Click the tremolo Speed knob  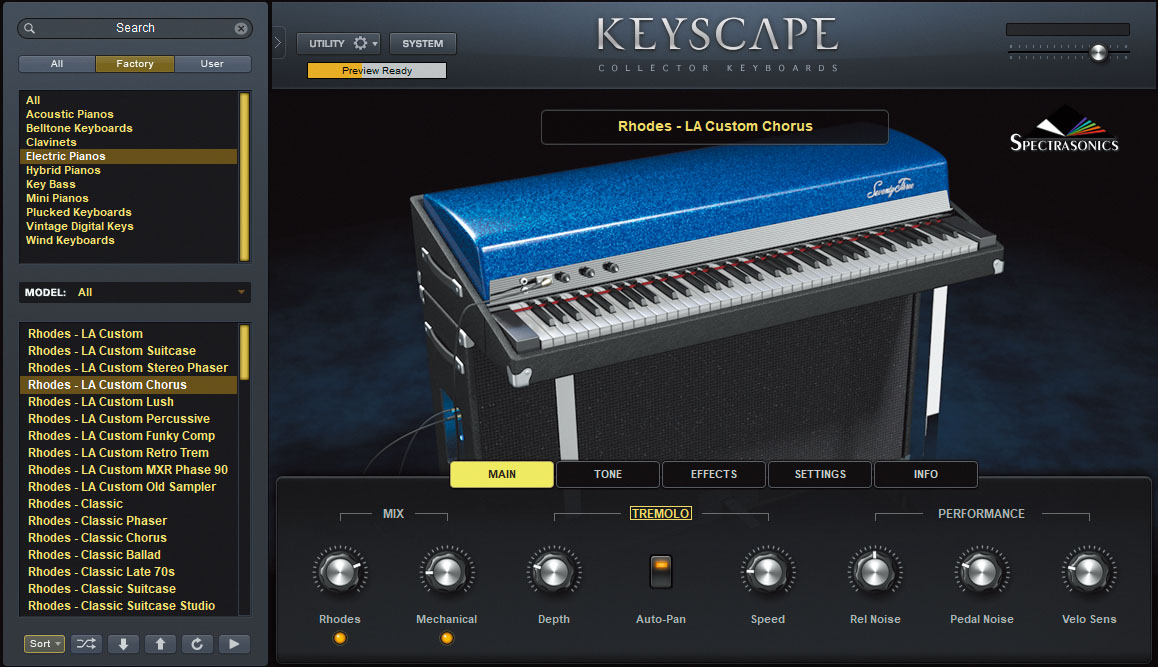tap(768, 572)
